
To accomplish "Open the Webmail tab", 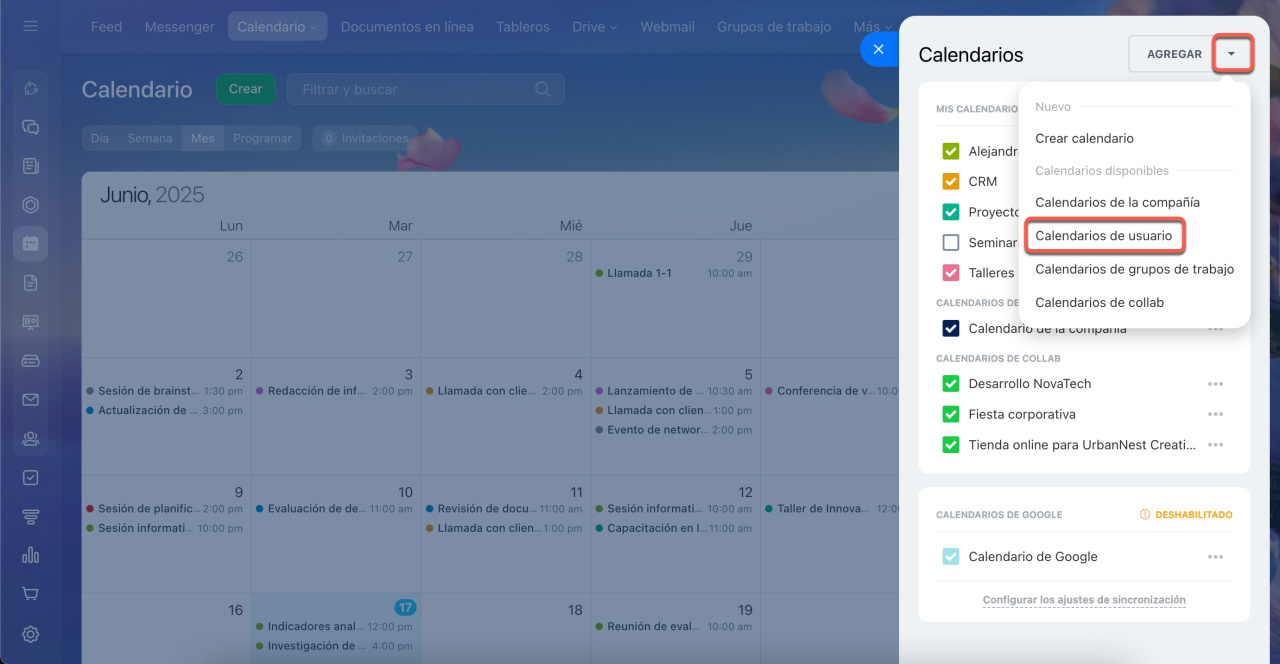I will pyautogui.click(x=668, y=27).
